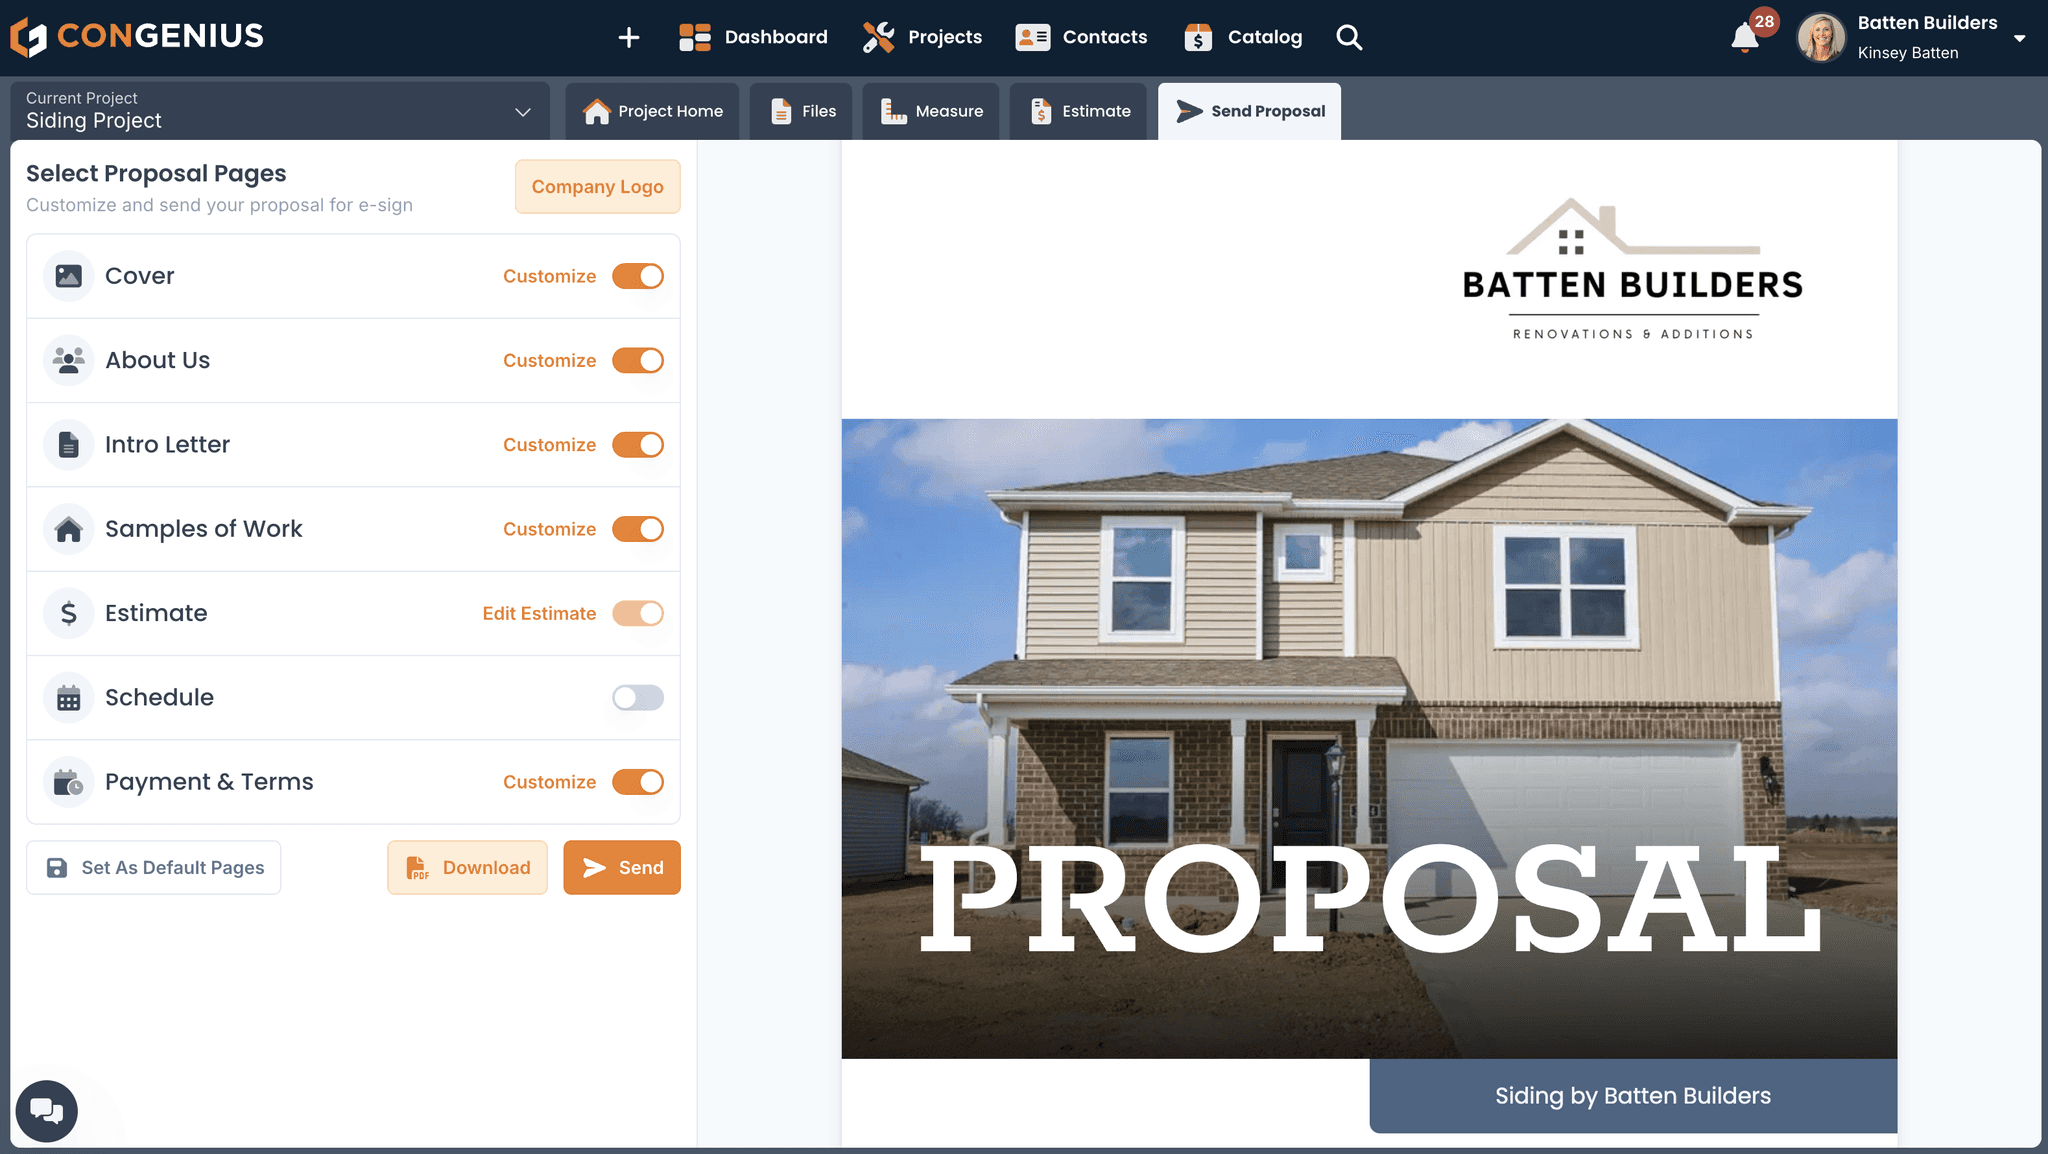Click the Company Logo button
Image resolution: width=2048 pixels, height=1154 pixels.
596,186
